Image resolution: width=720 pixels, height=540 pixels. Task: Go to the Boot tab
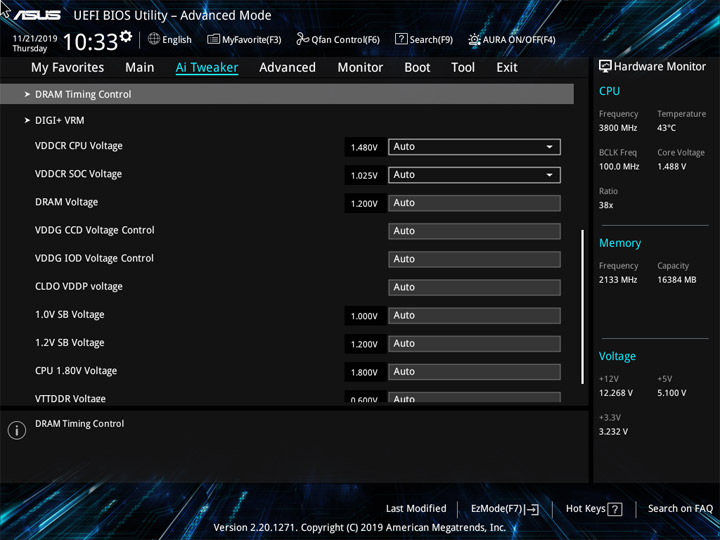tap(417, 68)
